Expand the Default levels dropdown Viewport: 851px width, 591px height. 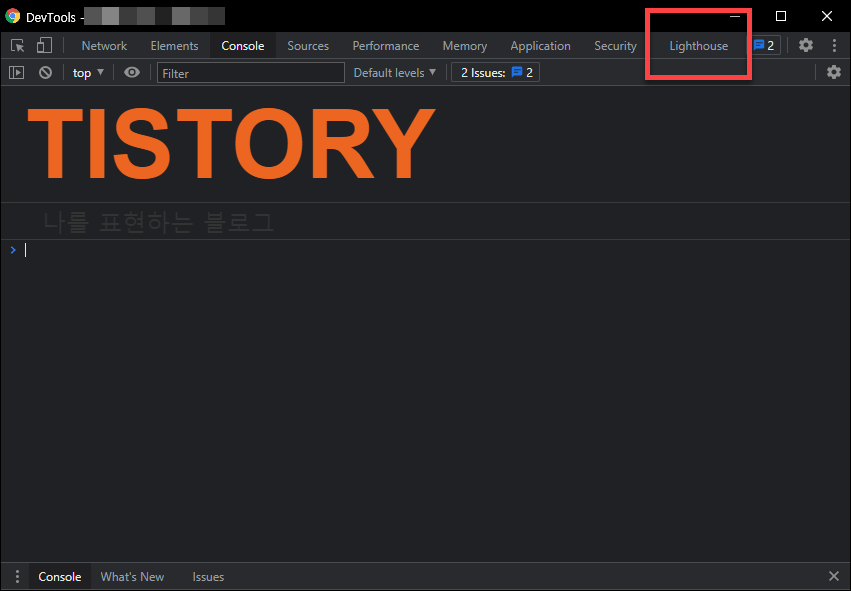(x=395, y=73)
